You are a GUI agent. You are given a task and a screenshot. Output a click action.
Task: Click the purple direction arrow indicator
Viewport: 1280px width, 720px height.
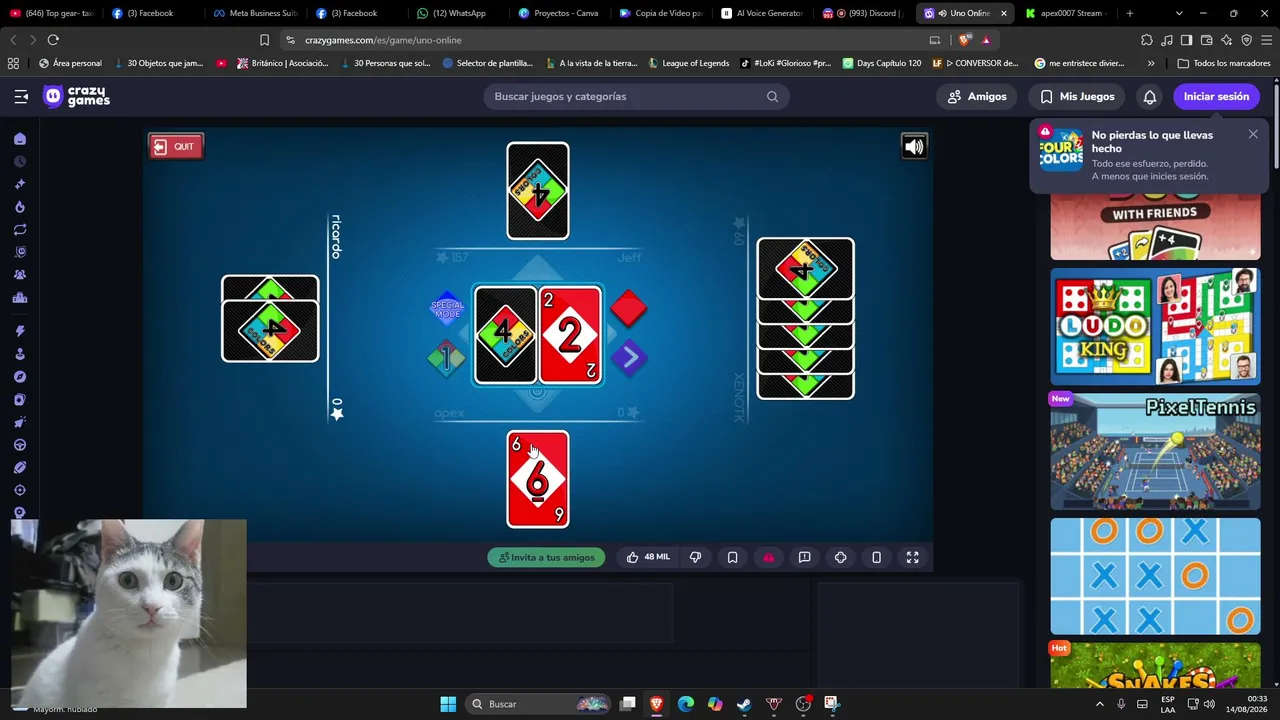click(x=629, y=357)
